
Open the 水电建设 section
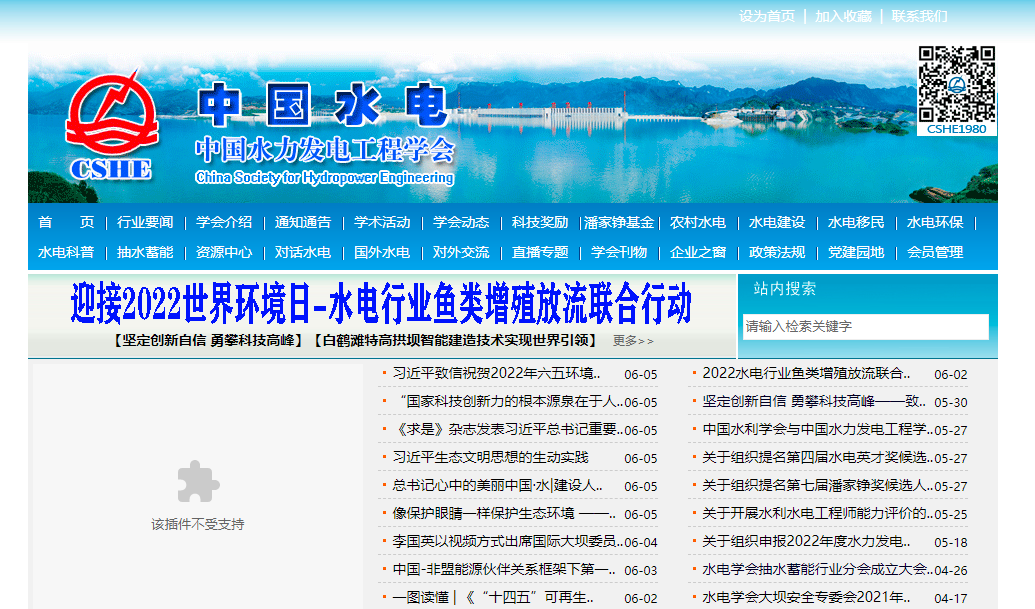[x=777, y=222]
